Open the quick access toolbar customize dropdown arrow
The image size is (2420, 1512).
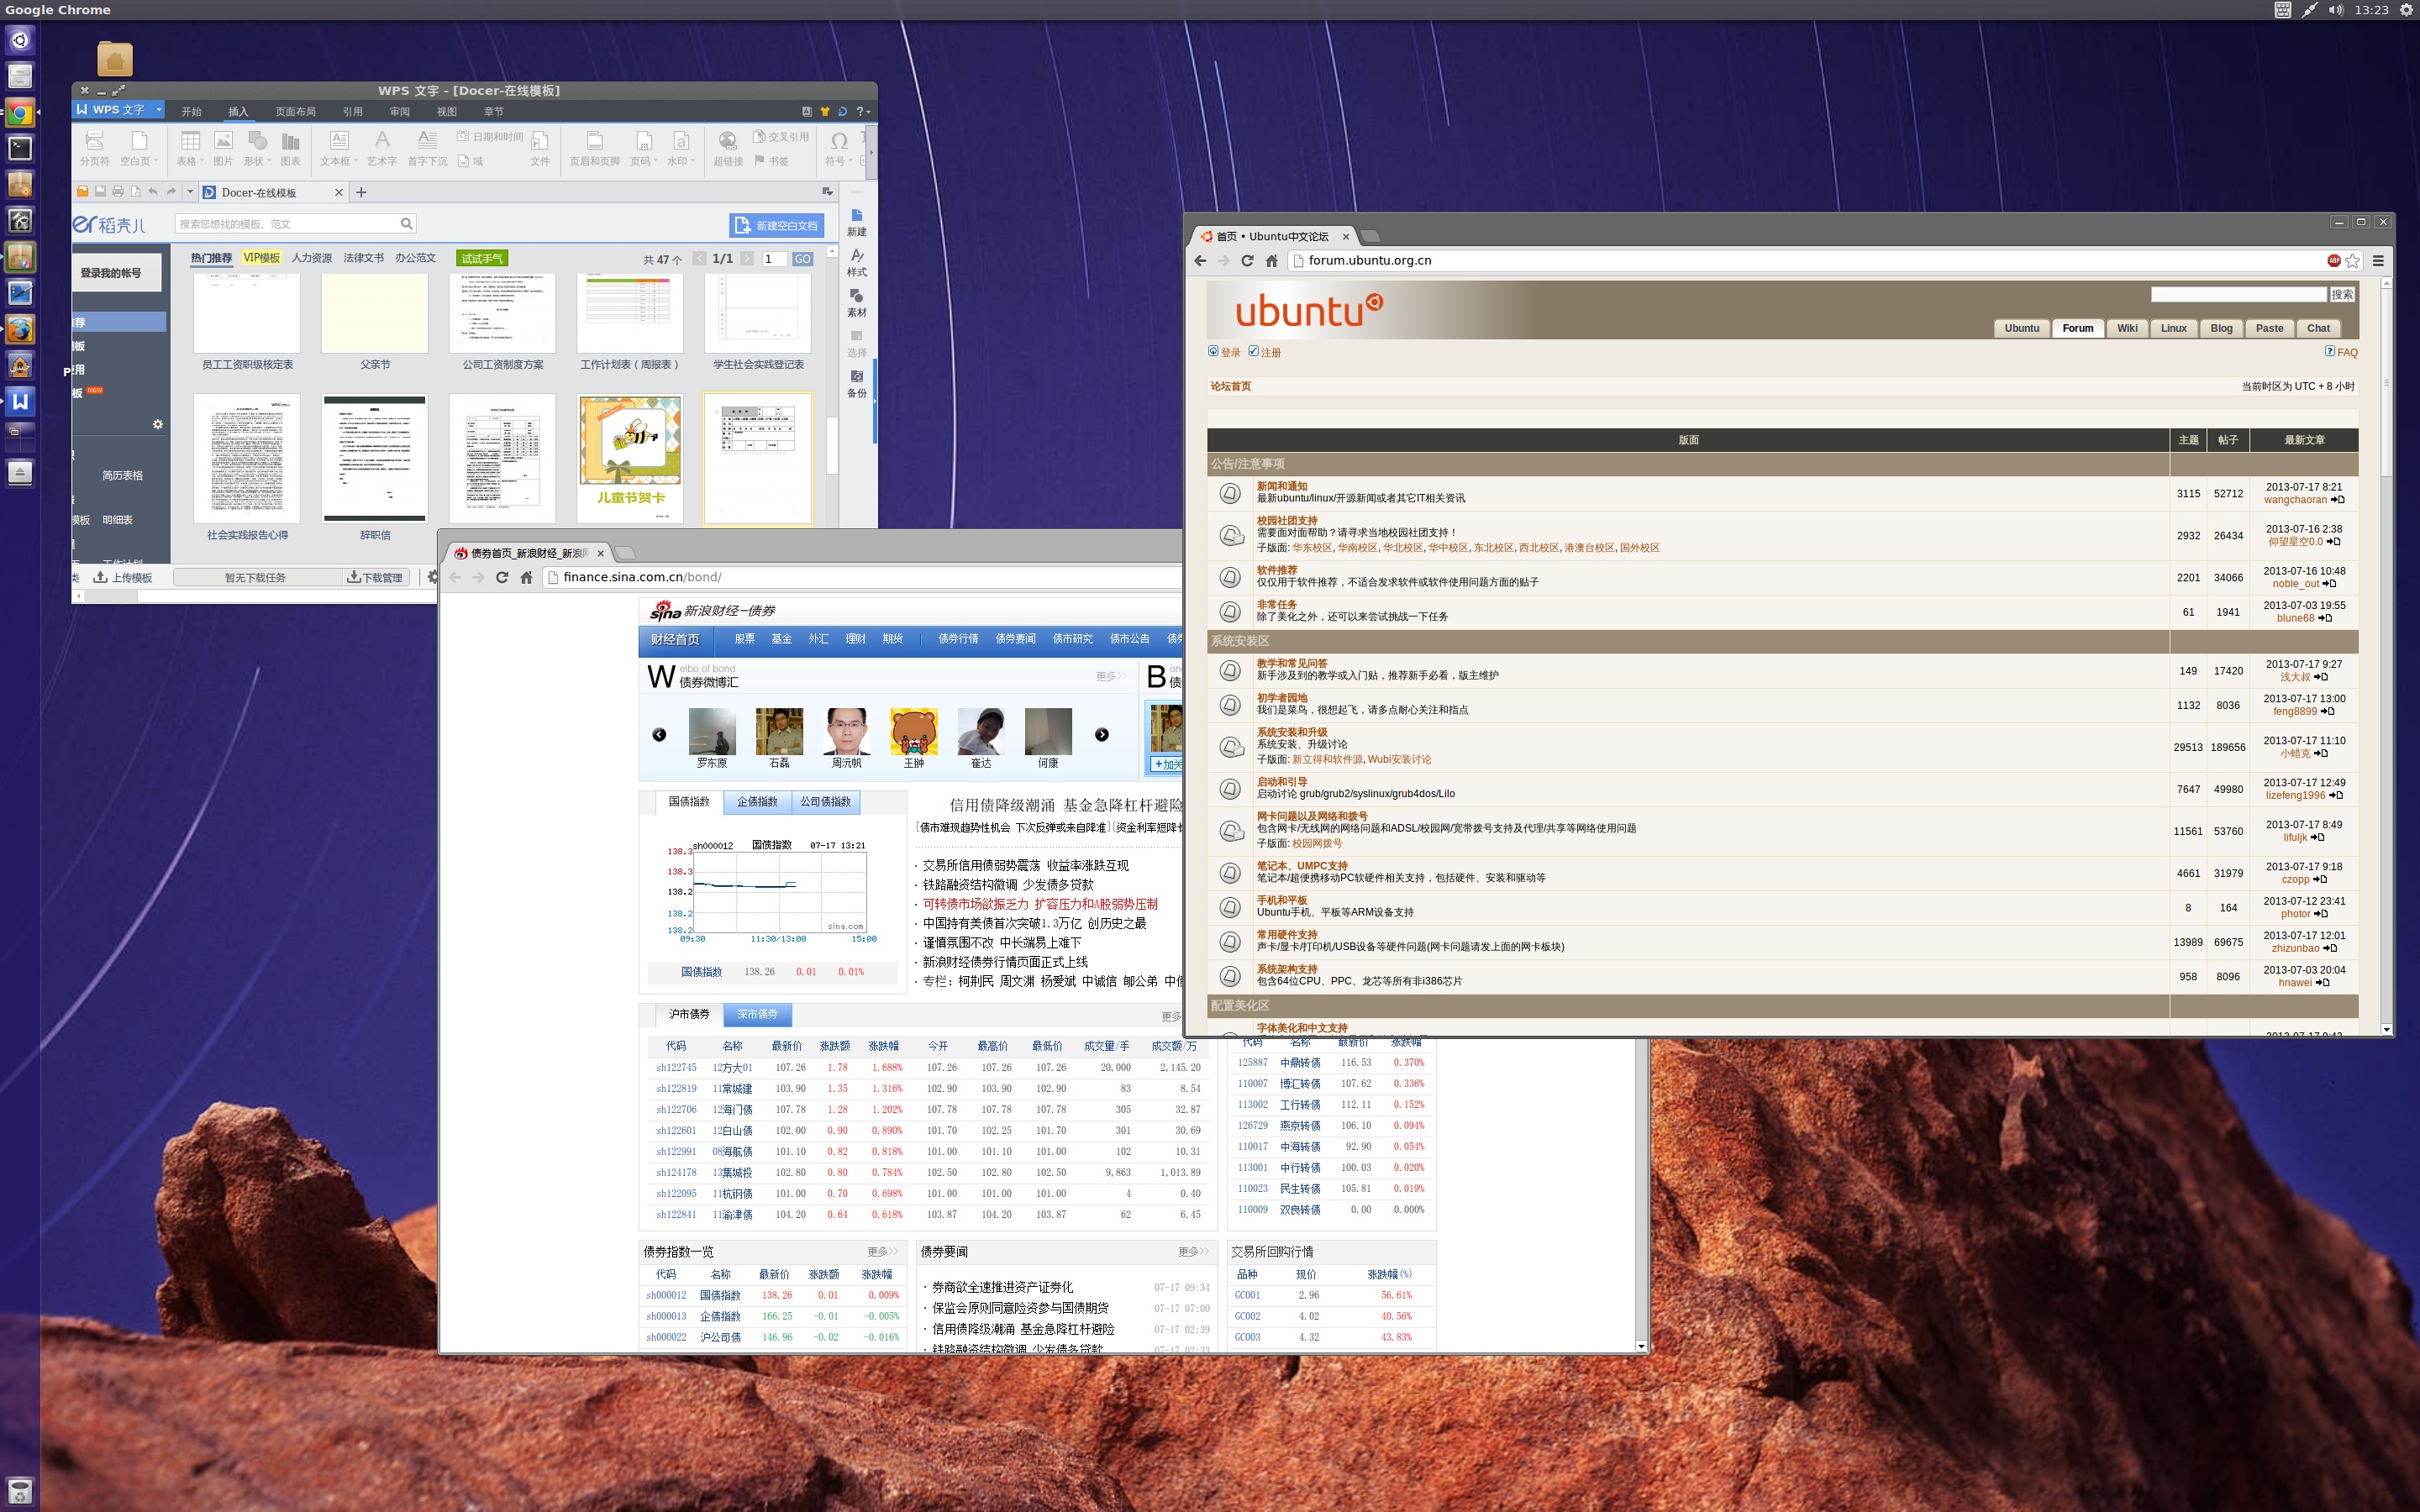tap(190, 191)
